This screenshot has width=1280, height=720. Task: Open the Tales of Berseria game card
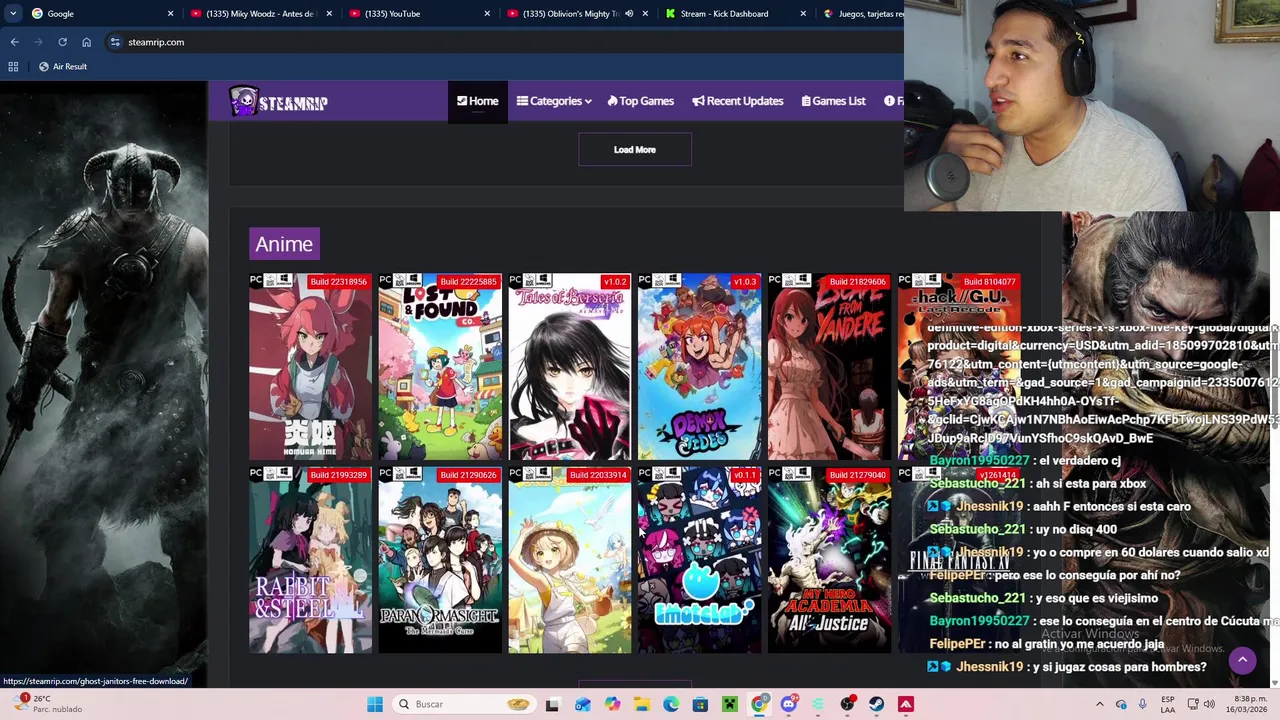[x=570, y=367]
